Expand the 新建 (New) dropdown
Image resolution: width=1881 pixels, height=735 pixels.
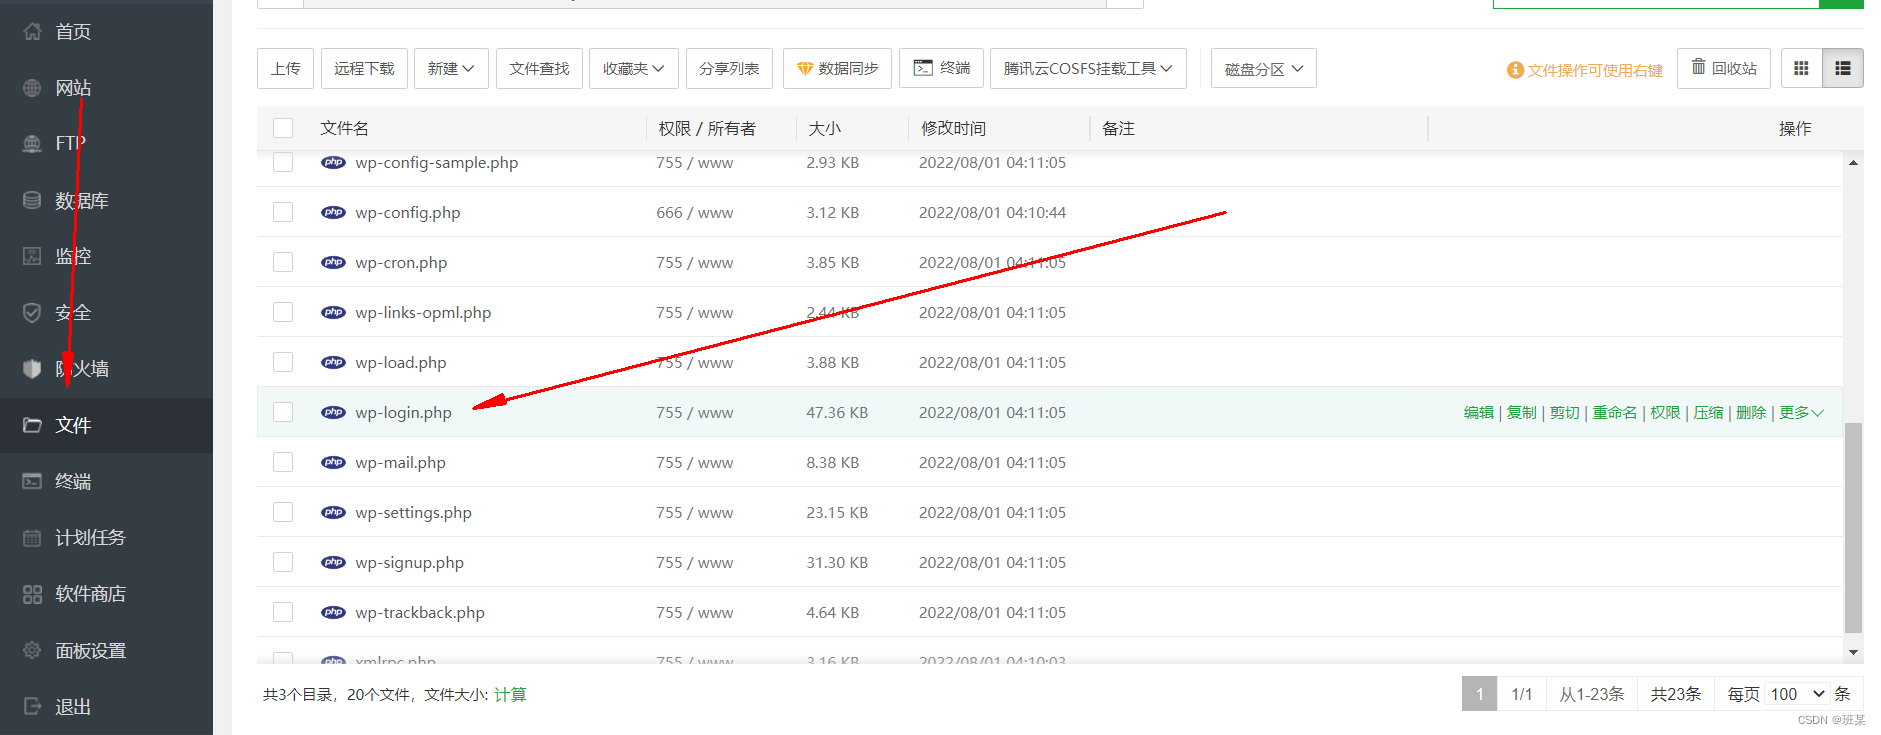(451, 68)
